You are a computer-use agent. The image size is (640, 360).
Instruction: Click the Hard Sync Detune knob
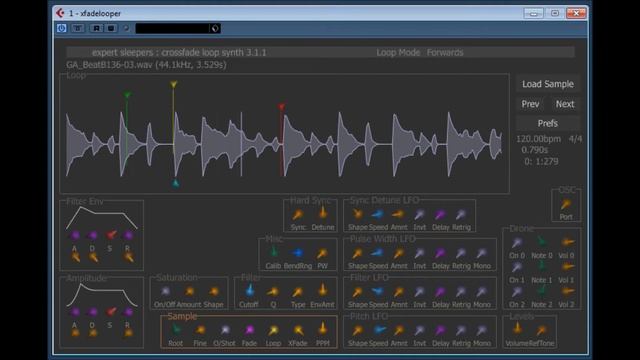pos(323,213)
